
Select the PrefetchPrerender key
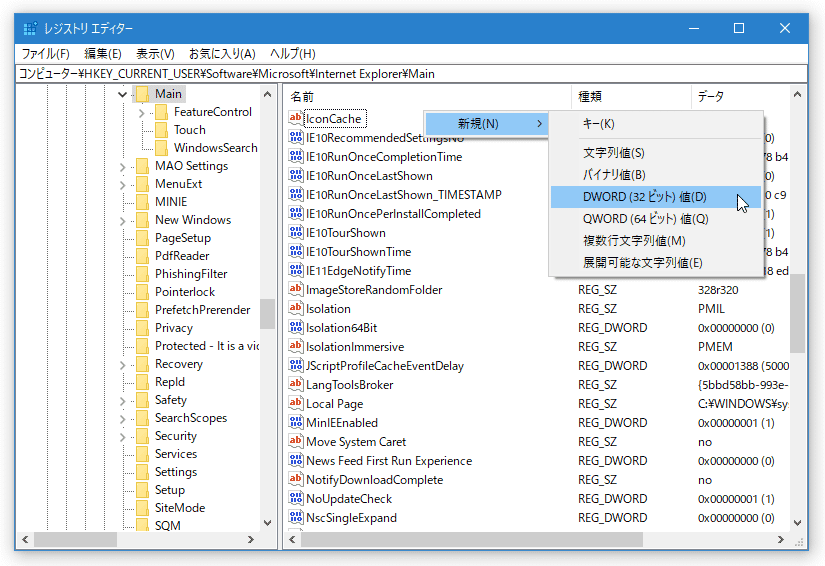(203, 310)
